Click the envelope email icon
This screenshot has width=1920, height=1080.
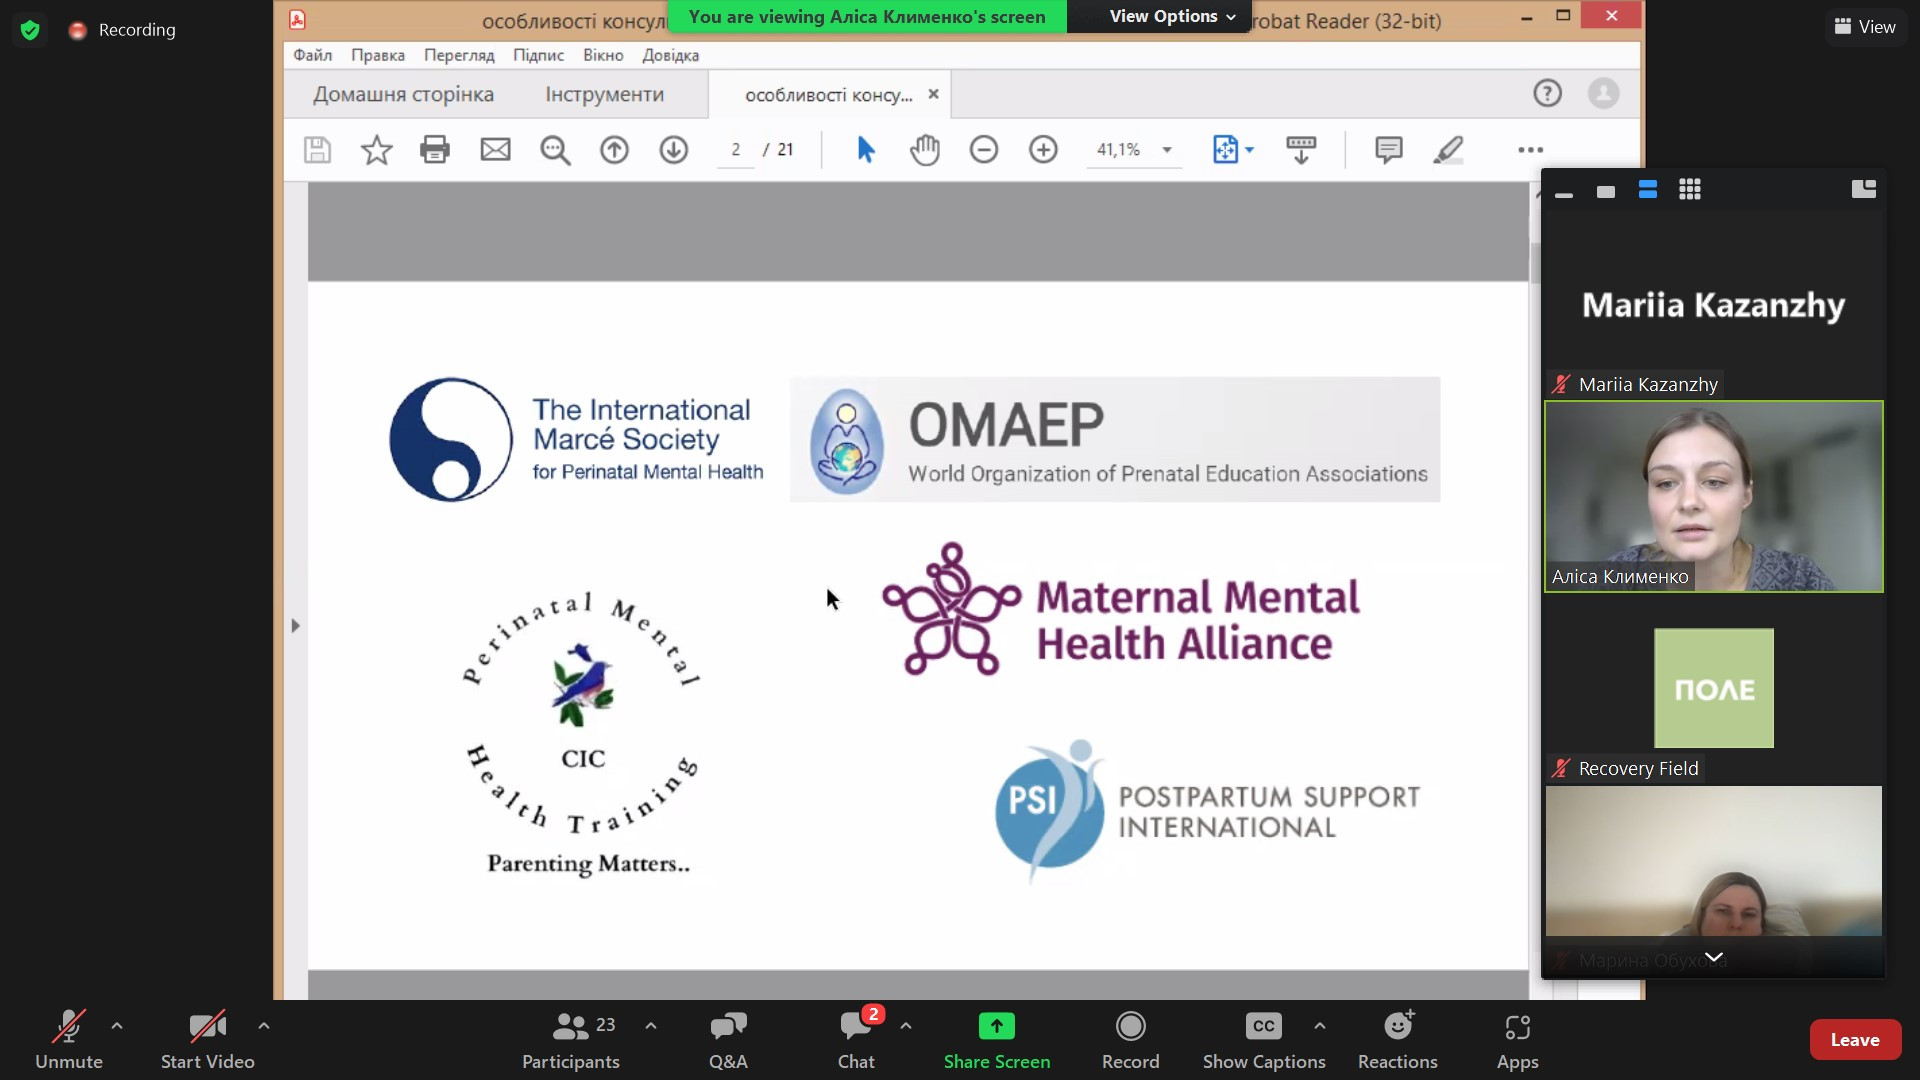[495, 150]
